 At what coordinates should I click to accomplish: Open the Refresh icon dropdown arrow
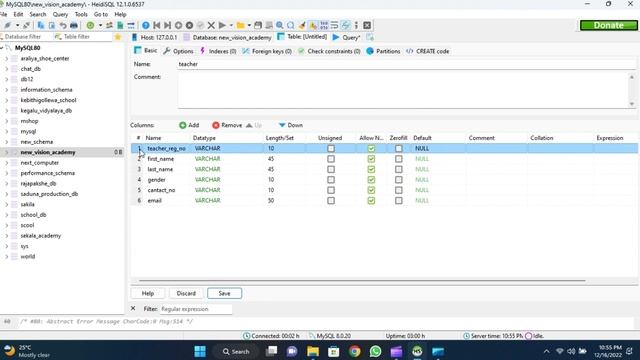(100, 25)
